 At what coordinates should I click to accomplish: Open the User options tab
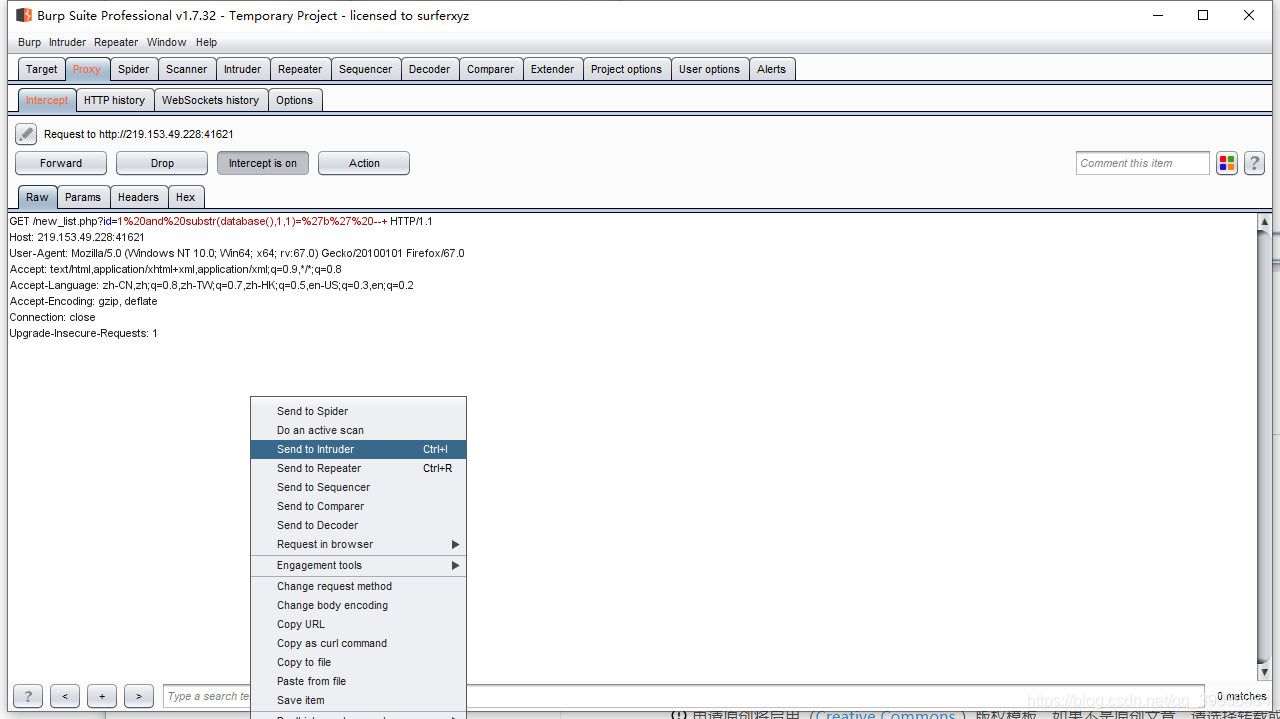tap(709, 69)
